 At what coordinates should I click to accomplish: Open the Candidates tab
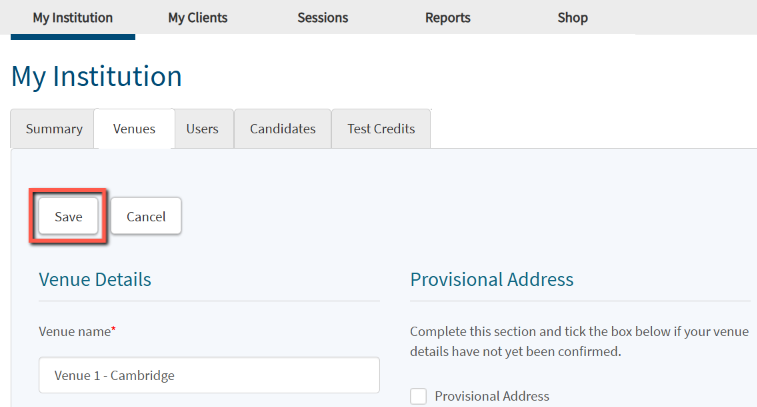click(x=283, y=129)
